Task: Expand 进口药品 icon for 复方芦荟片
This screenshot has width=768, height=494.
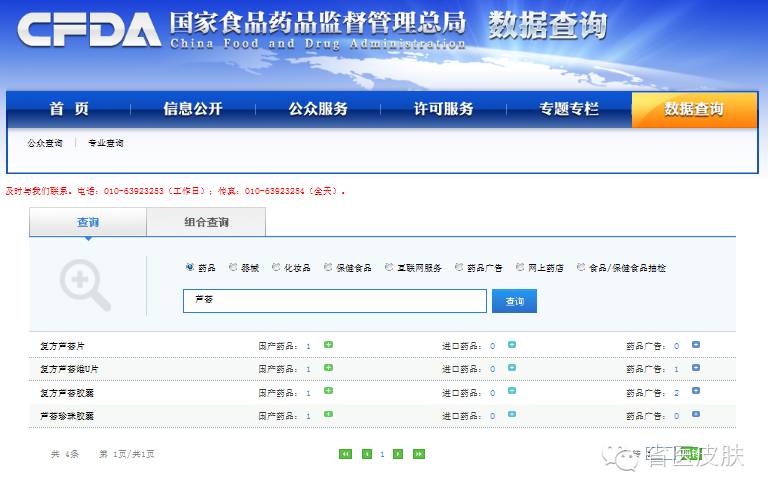Action: 512,345
